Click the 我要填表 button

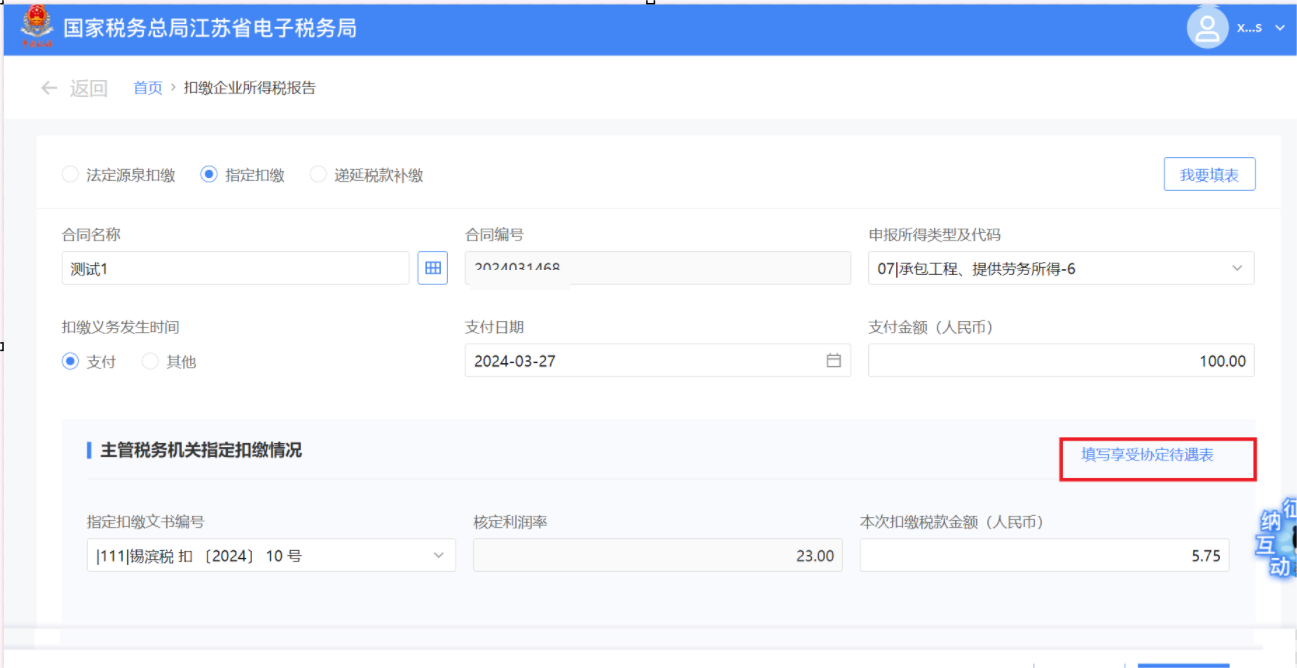click(x=1209, y=175)
